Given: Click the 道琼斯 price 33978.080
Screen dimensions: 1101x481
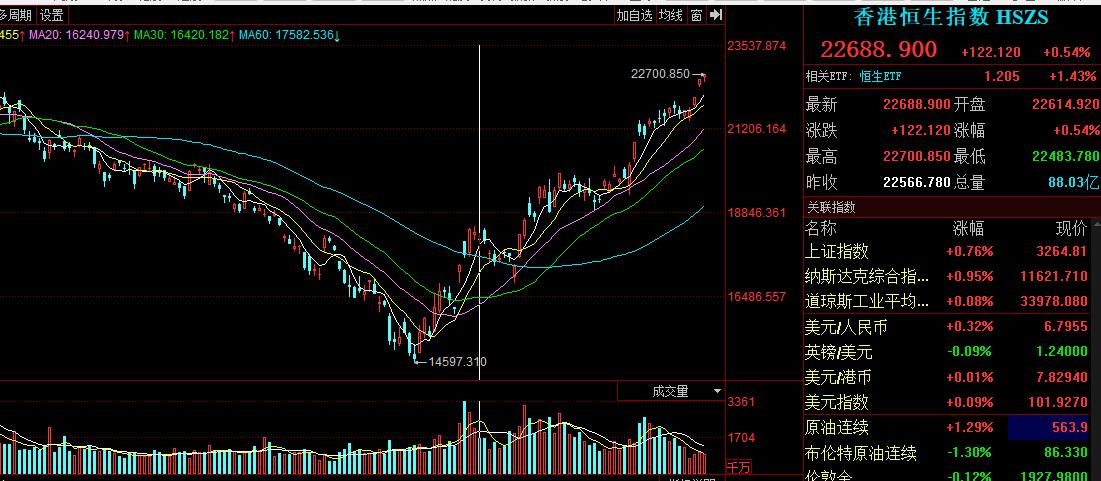Looking at the screenshot, I should (x=1053, y=302).
